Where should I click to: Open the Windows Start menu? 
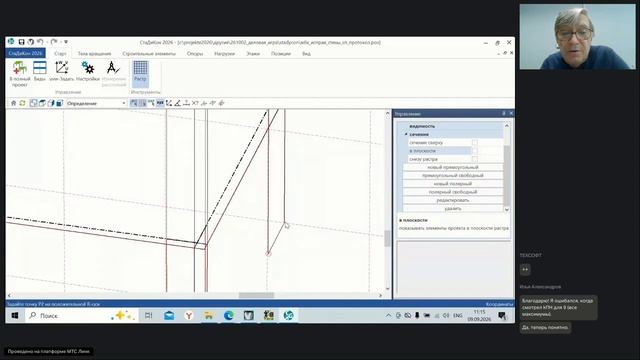pos(15,316)
